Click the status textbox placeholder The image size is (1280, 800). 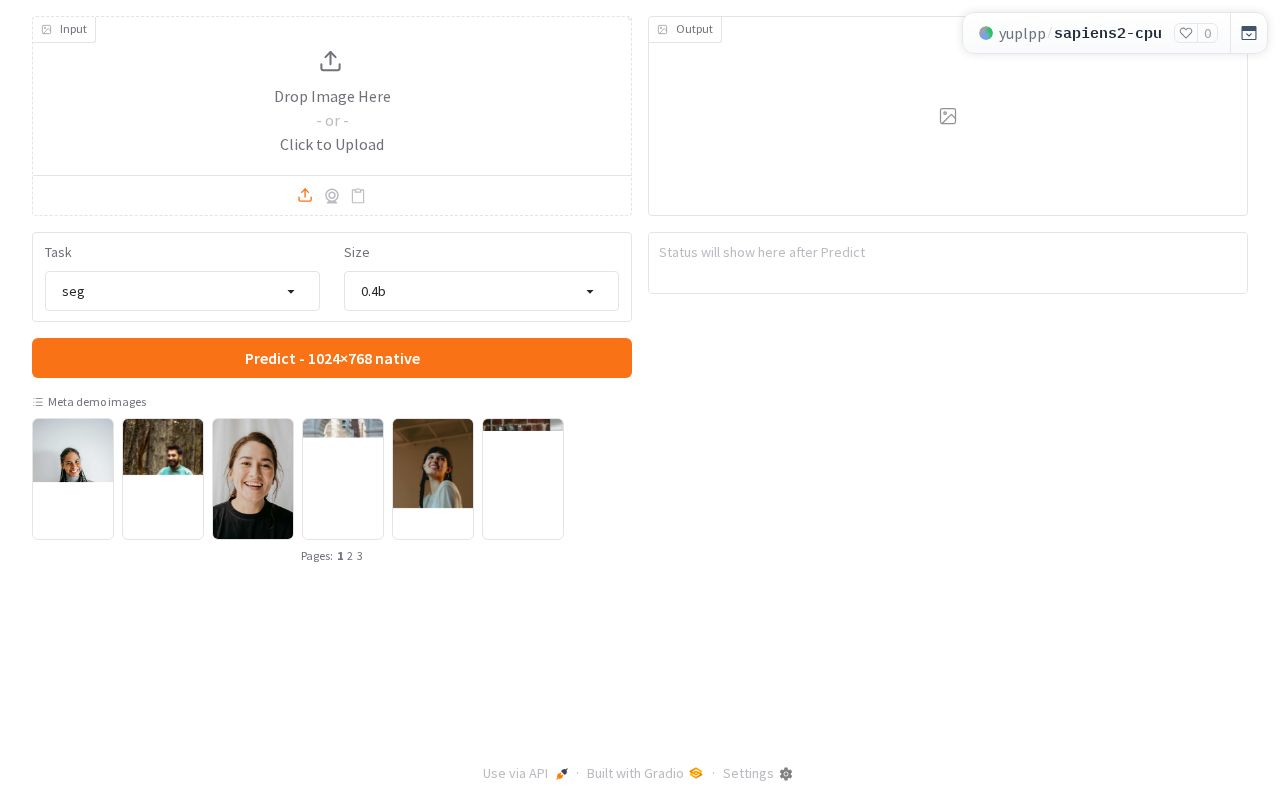(948, 263)
